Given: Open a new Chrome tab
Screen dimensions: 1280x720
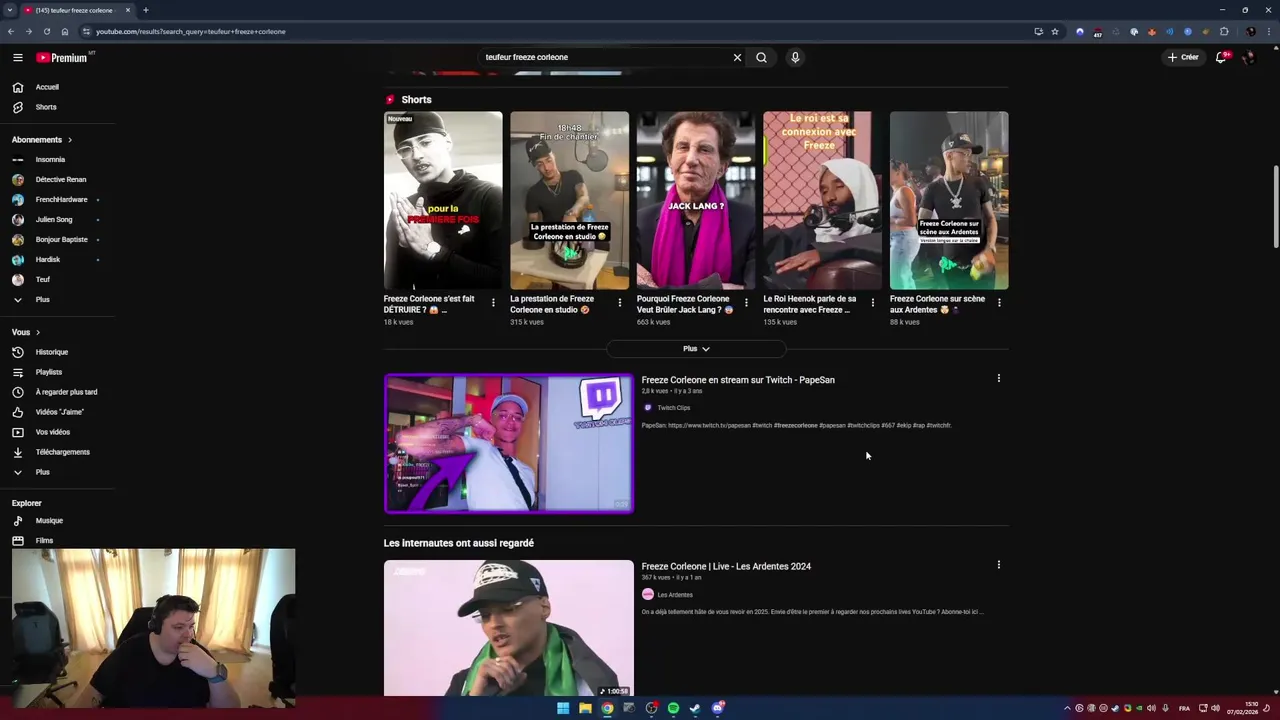Looking at the screenshot, I should tap(145, 10).
